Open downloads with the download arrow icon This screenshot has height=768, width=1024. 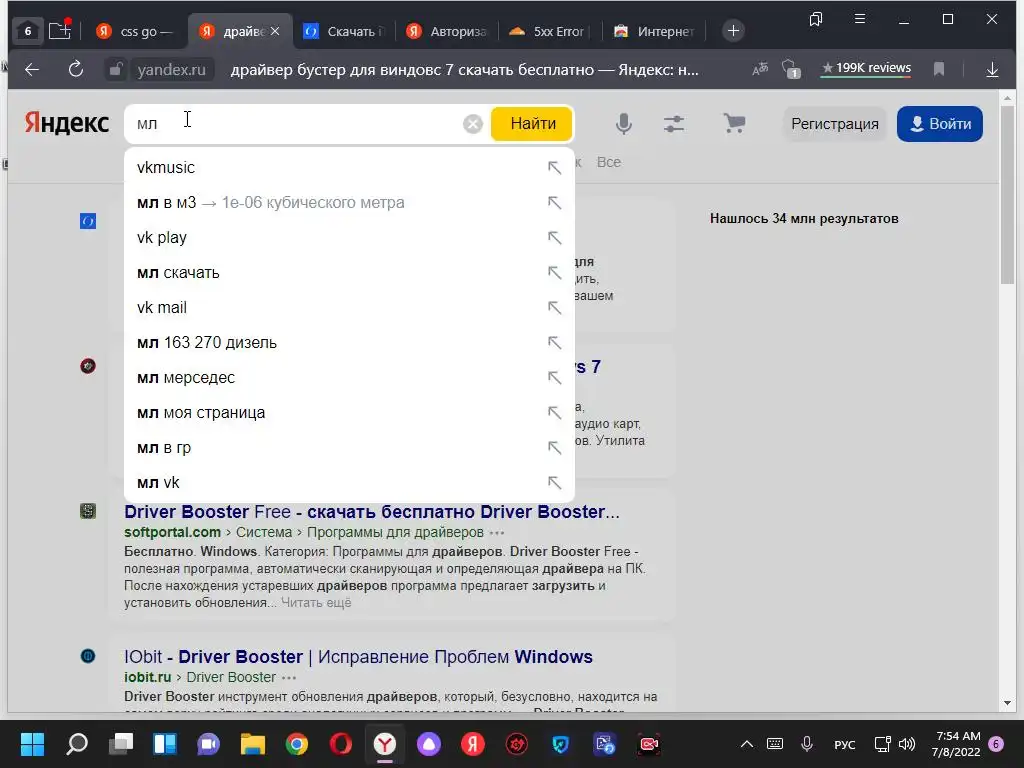pyautogui.click(x=992, y=69)
